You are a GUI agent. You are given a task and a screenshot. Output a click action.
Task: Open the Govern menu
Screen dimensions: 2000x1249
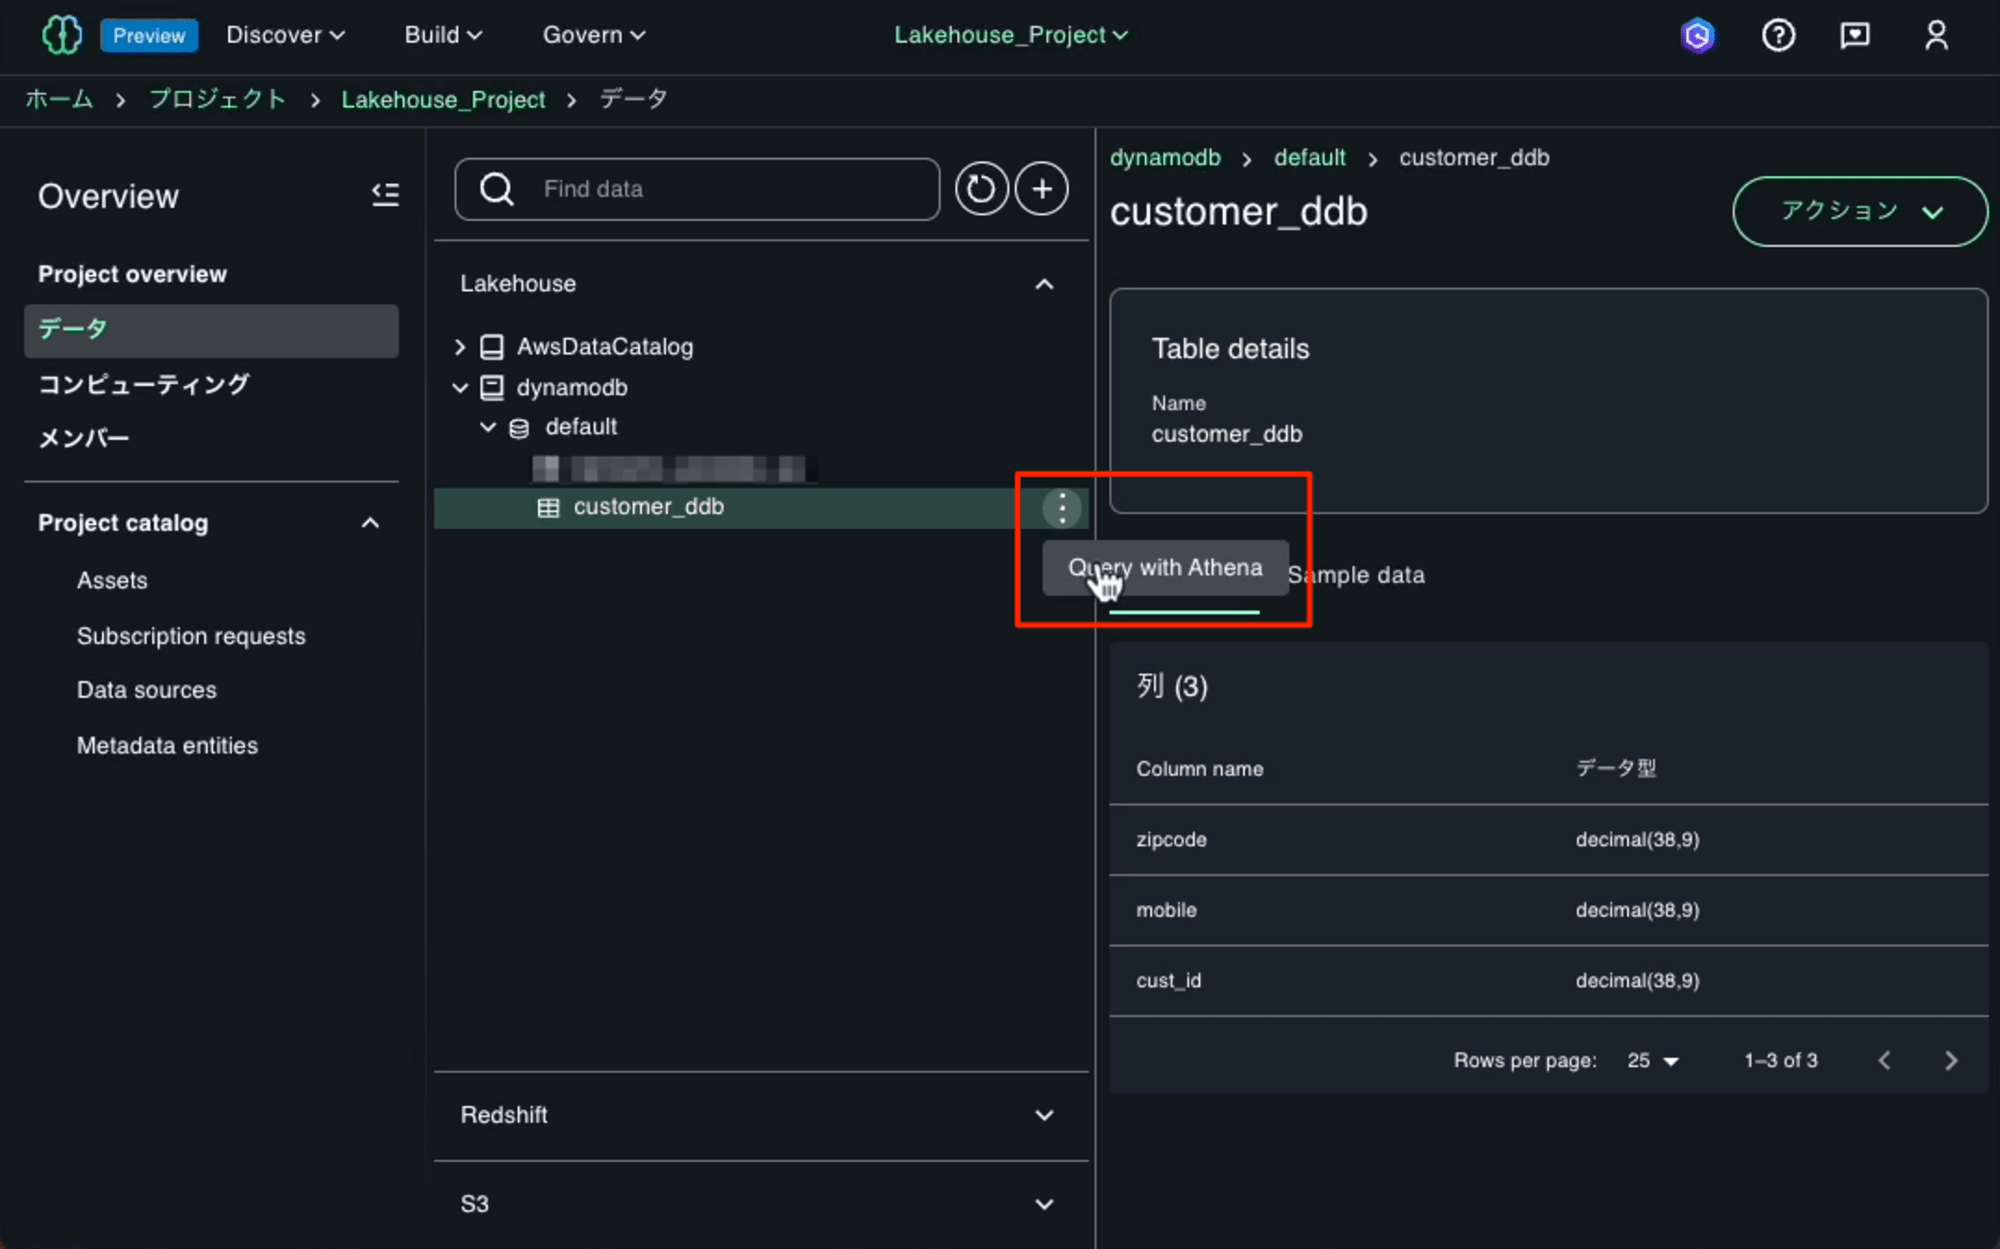coord(594,35)
